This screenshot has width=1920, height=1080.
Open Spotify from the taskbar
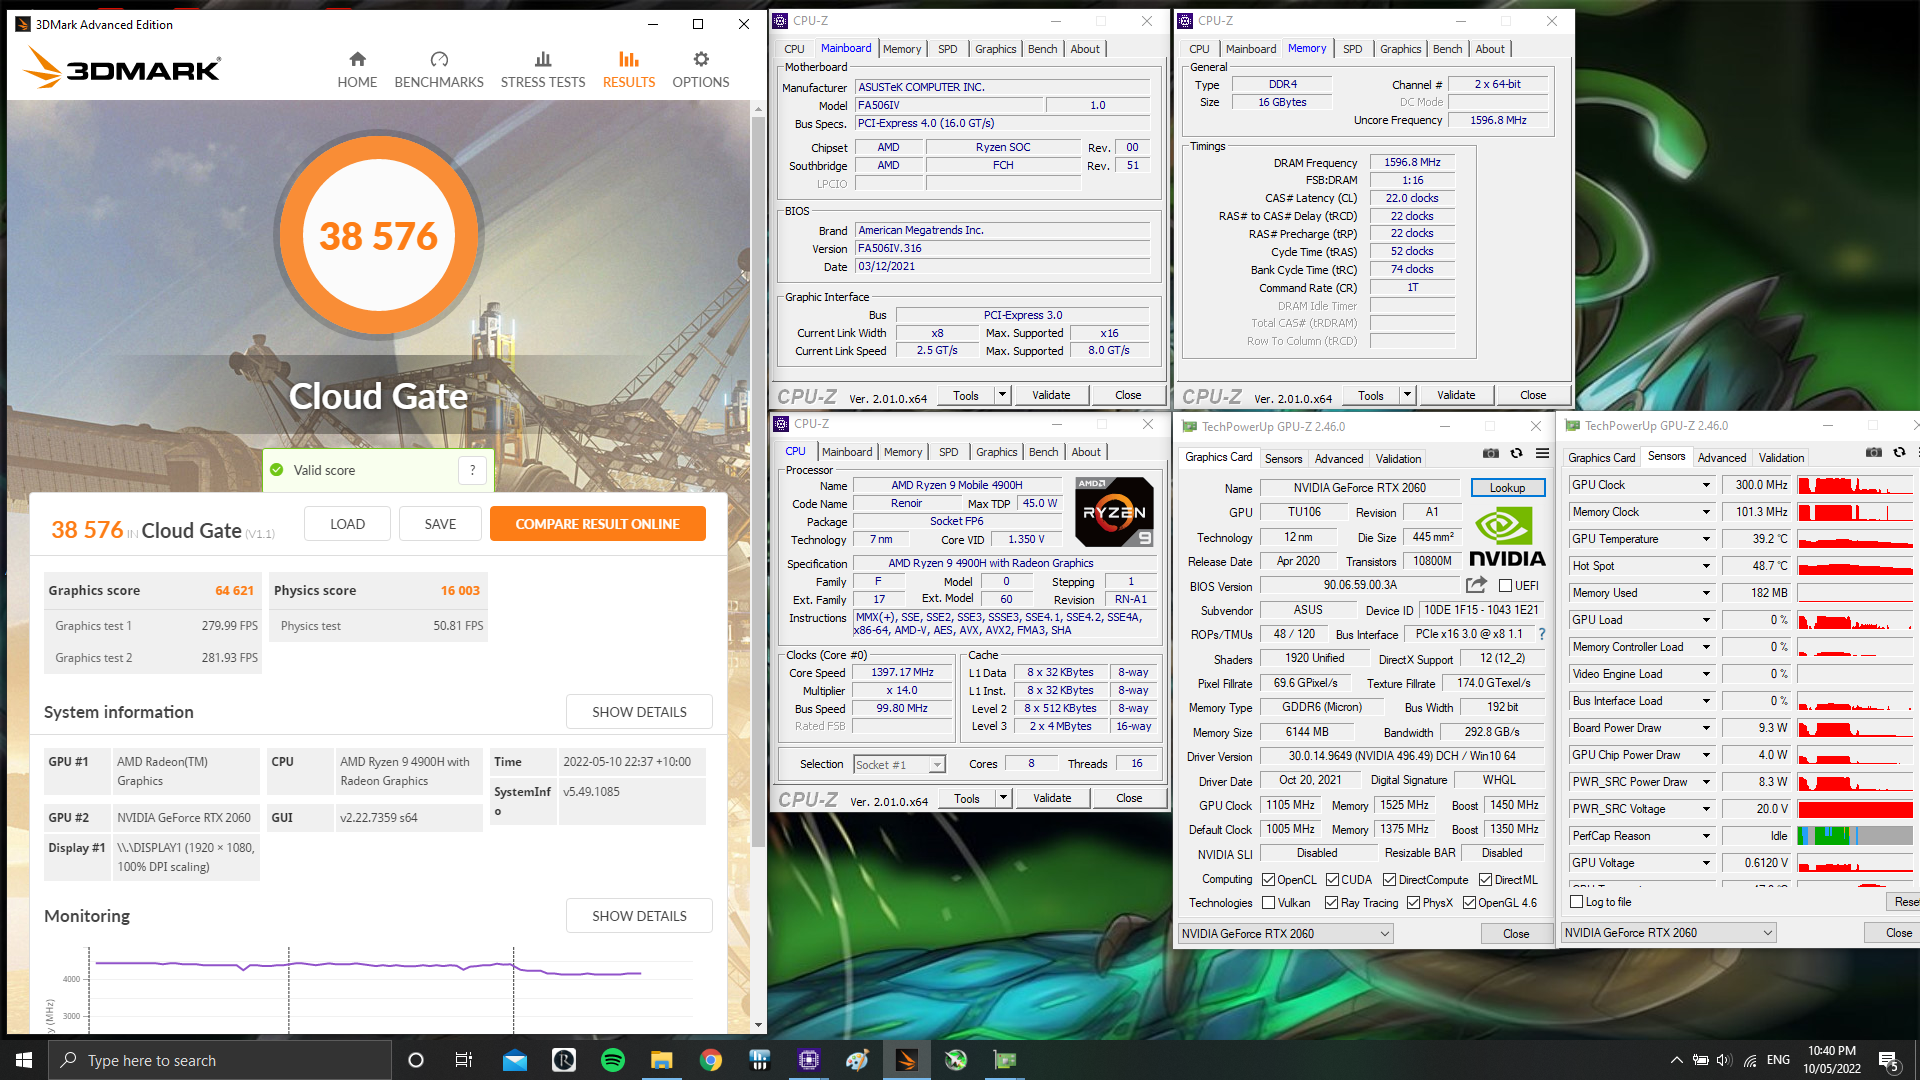[613, 1060]
